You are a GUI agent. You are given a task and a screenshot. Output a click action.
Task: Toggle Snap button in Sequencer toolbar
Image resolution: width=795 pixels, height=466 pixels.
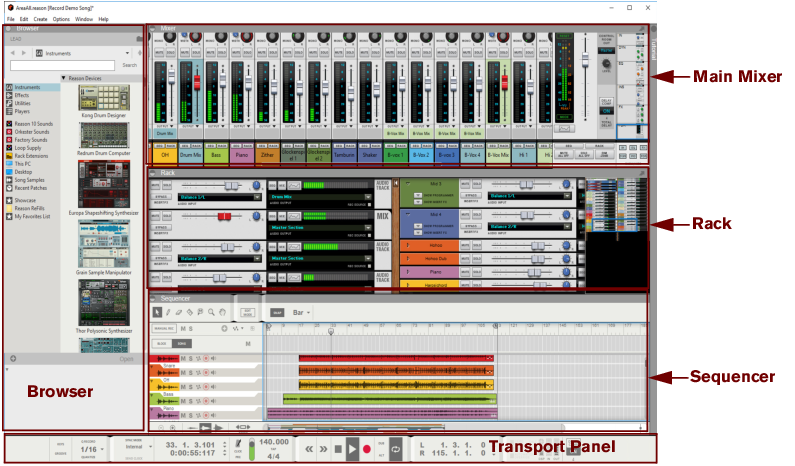tap(278, 313)
